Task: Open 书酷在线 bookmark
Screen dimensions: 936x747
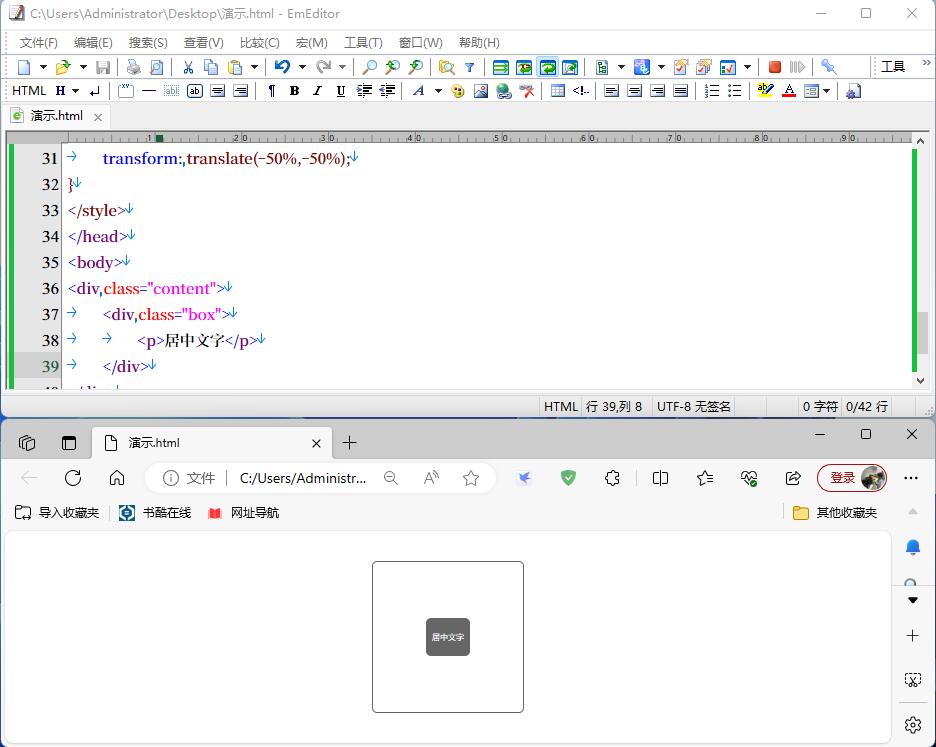Action: (155, 512)
